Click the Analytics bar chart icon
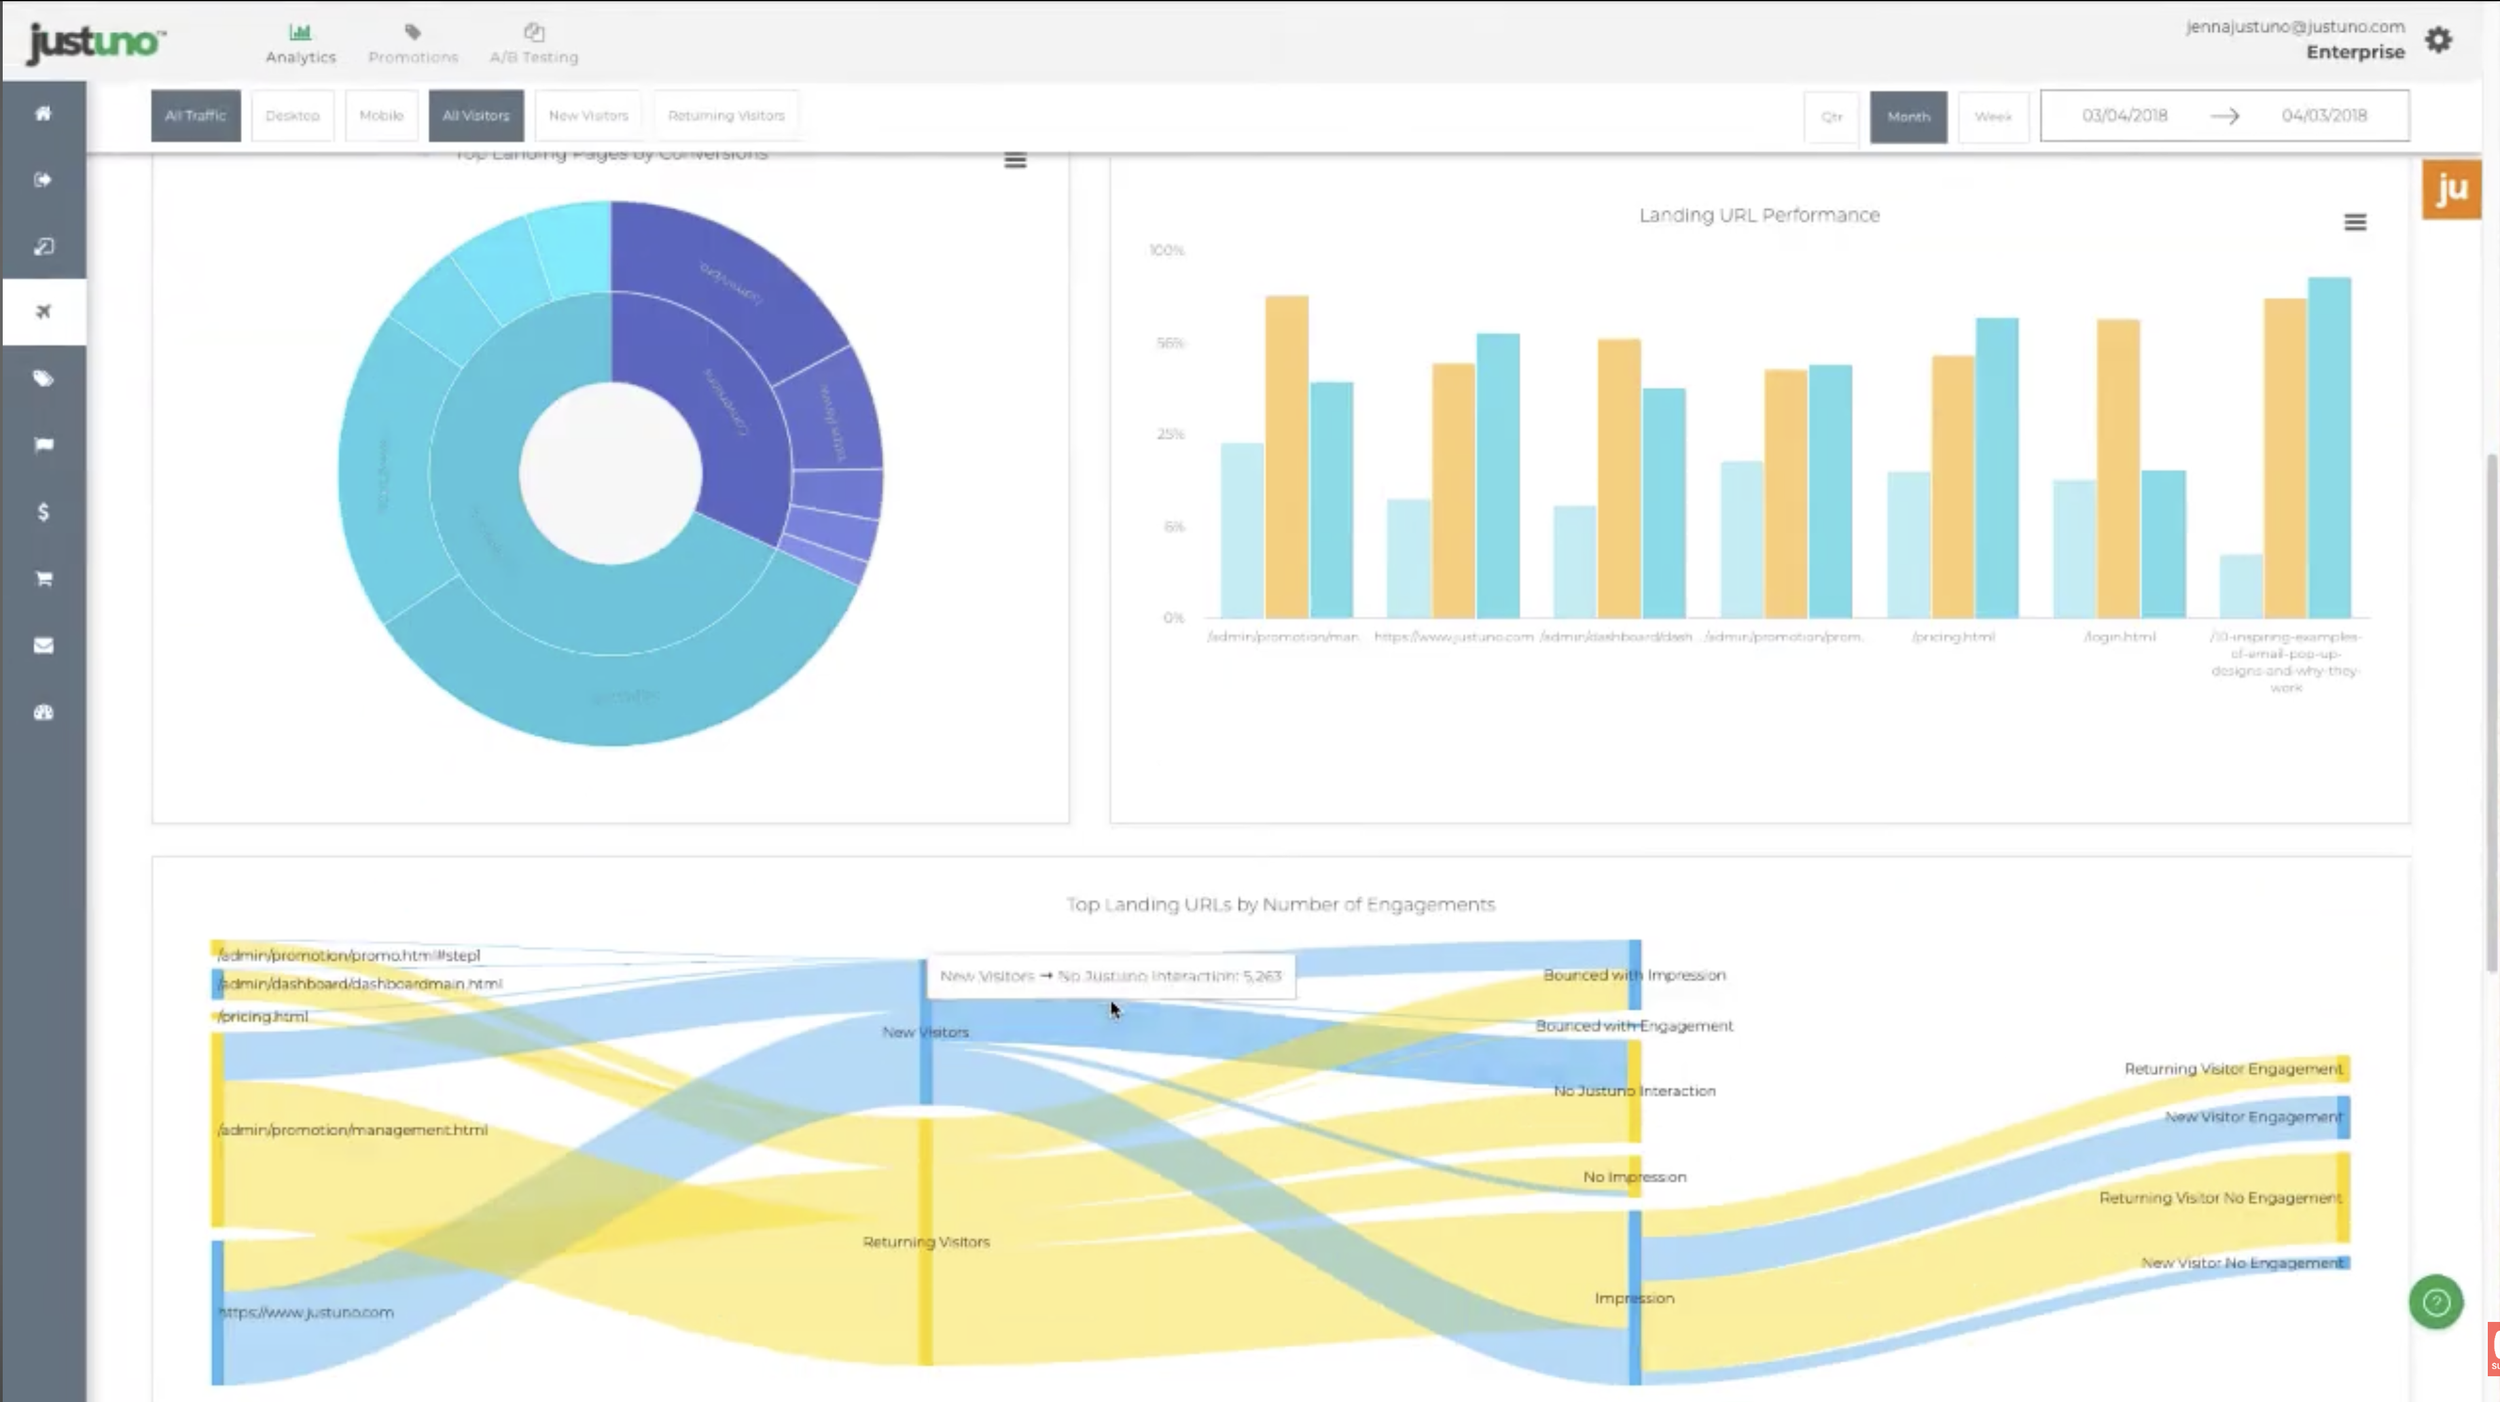The height and width of the screenshot is (1402, 2500). [300, 32]
